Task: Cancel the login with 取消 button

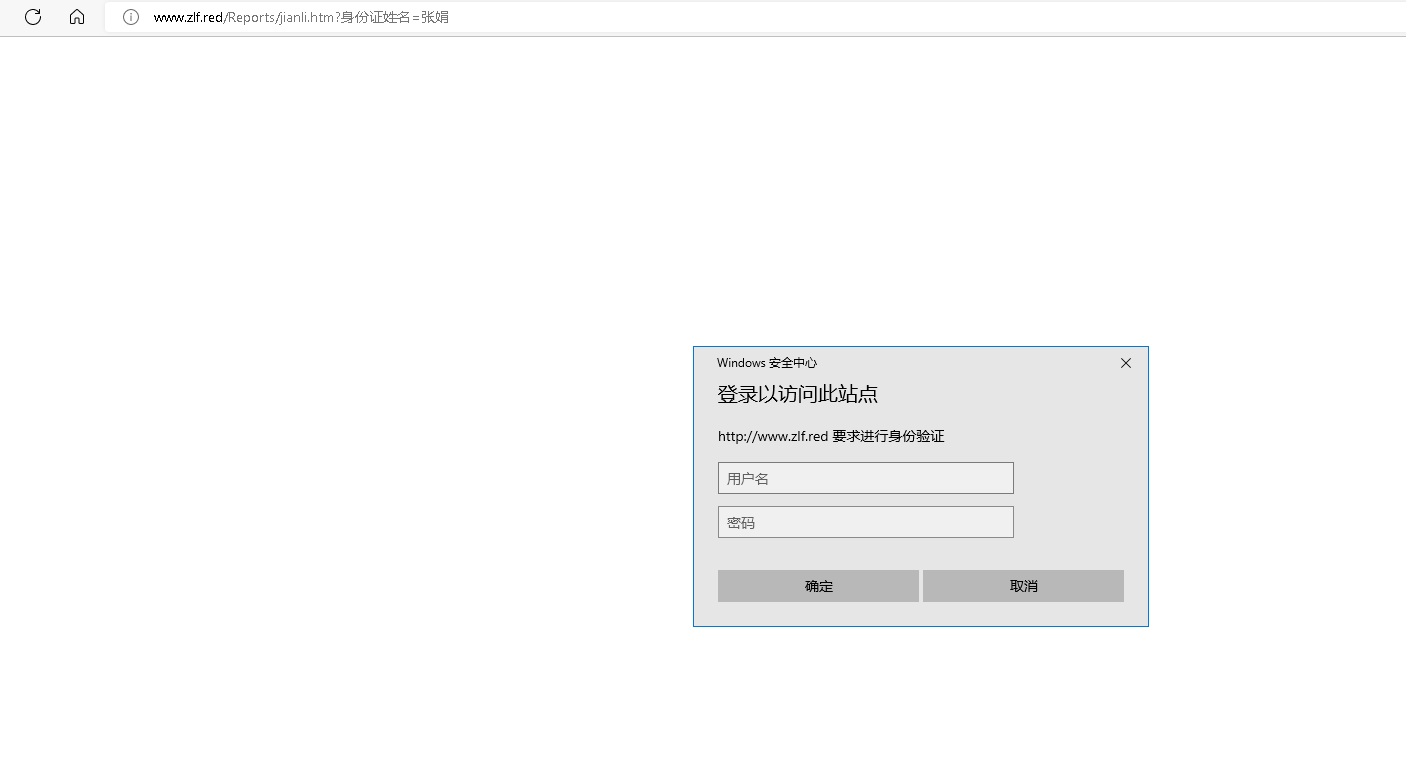Action: point(1023,586)
